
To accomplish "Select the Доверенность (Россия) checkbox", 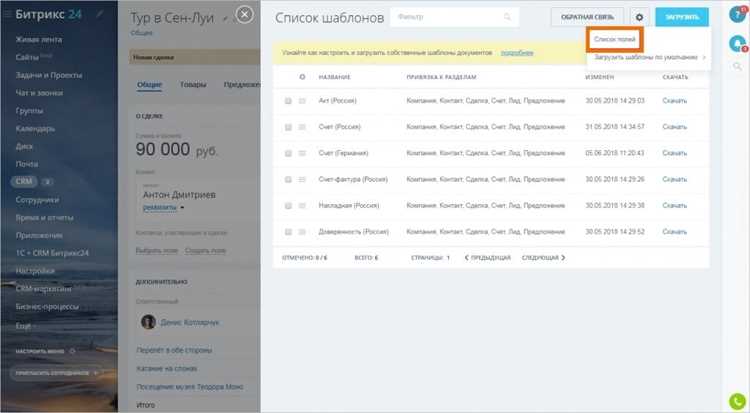I will click(288, 232).
